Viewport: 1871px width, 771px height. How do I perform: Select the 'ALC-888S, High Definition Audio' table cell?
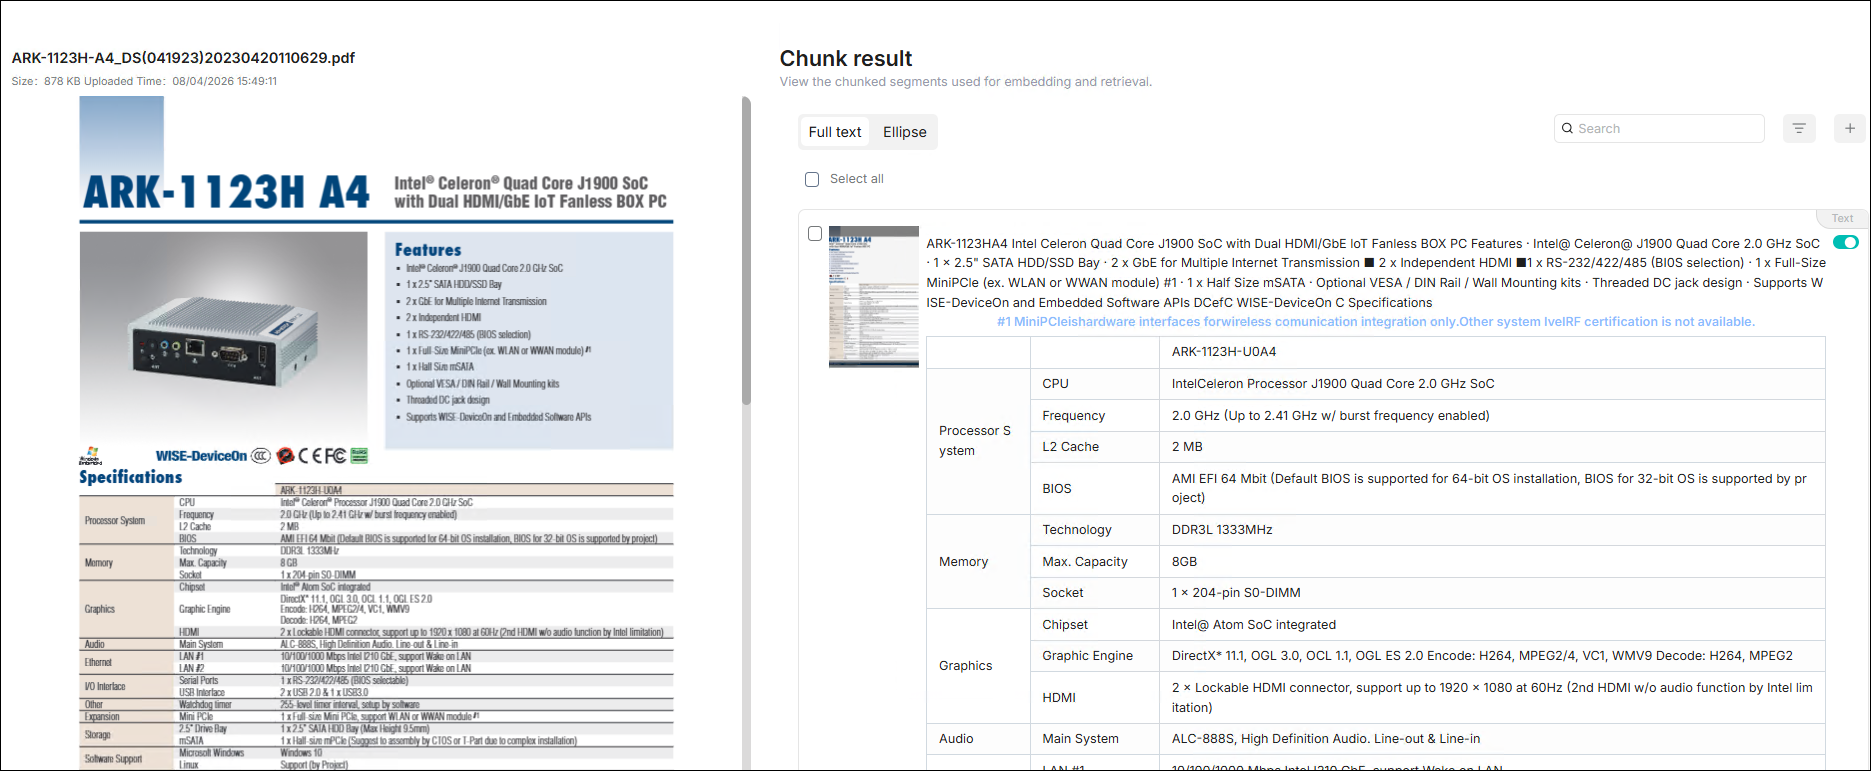tap(1492, 739)
